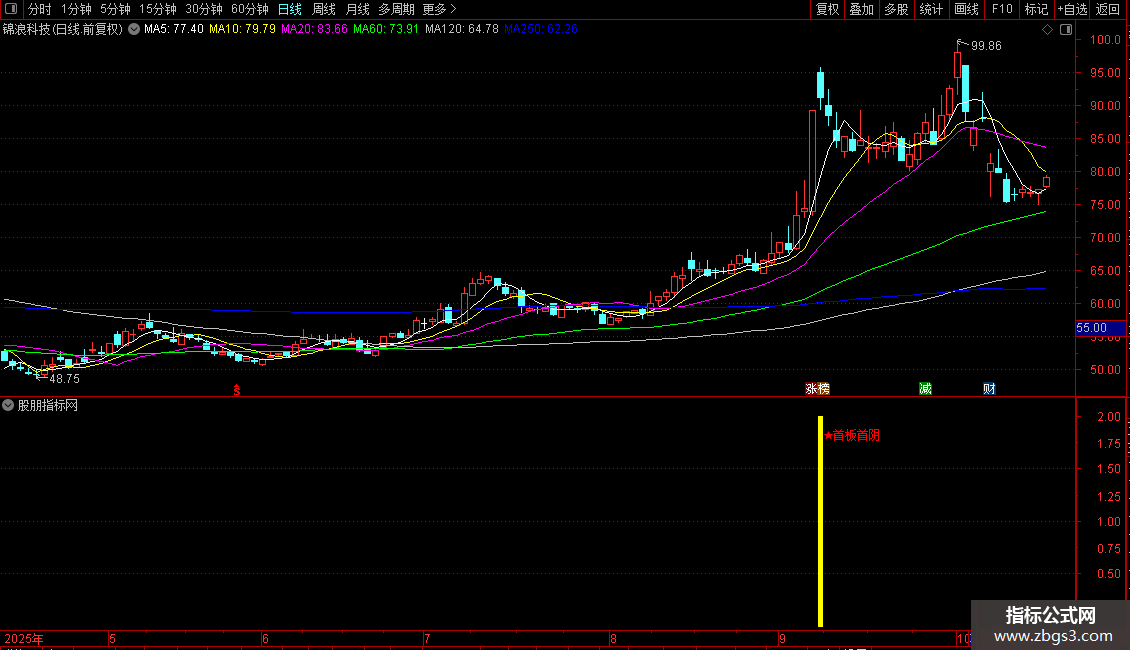Click the 48.75 low price label
The image size is (1130, 650).
(64, 378)
